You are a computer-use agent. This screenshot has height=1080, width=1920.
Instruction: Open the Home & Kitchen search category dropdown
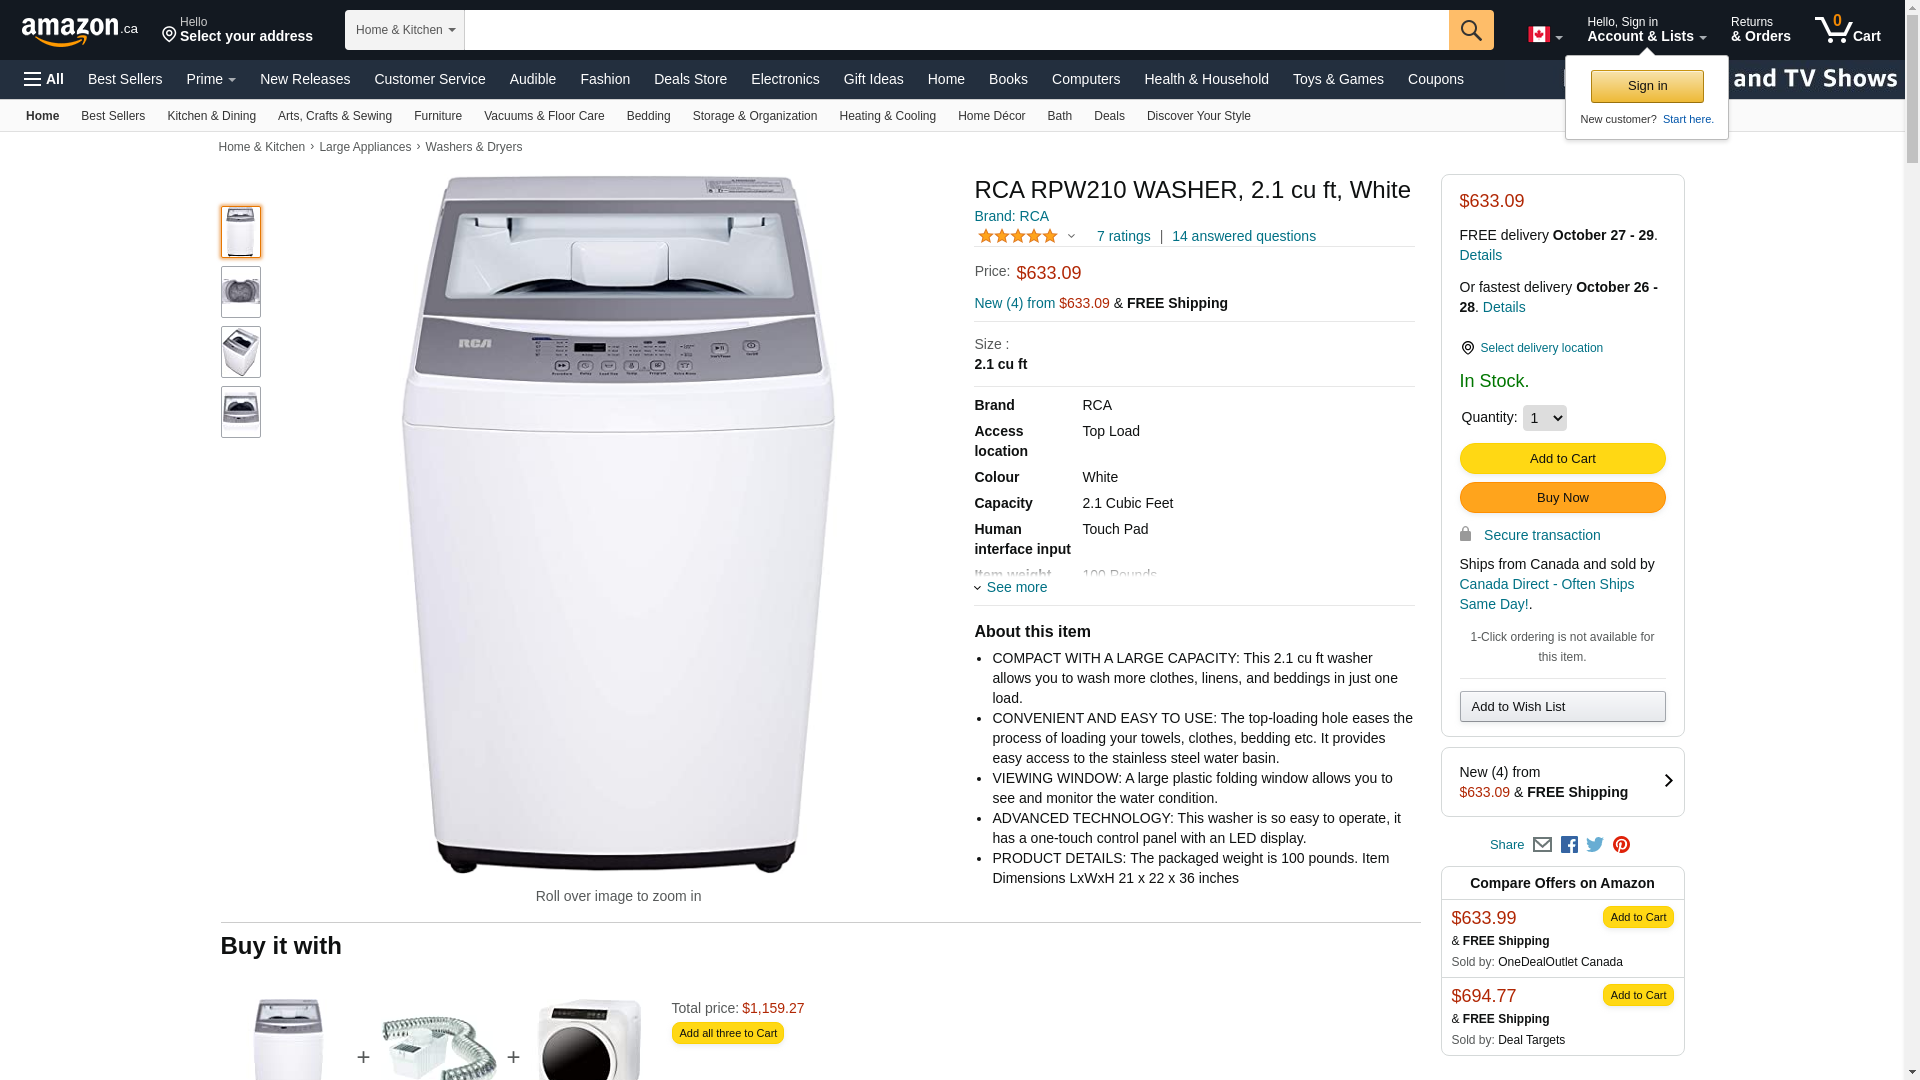pos(404,30)
